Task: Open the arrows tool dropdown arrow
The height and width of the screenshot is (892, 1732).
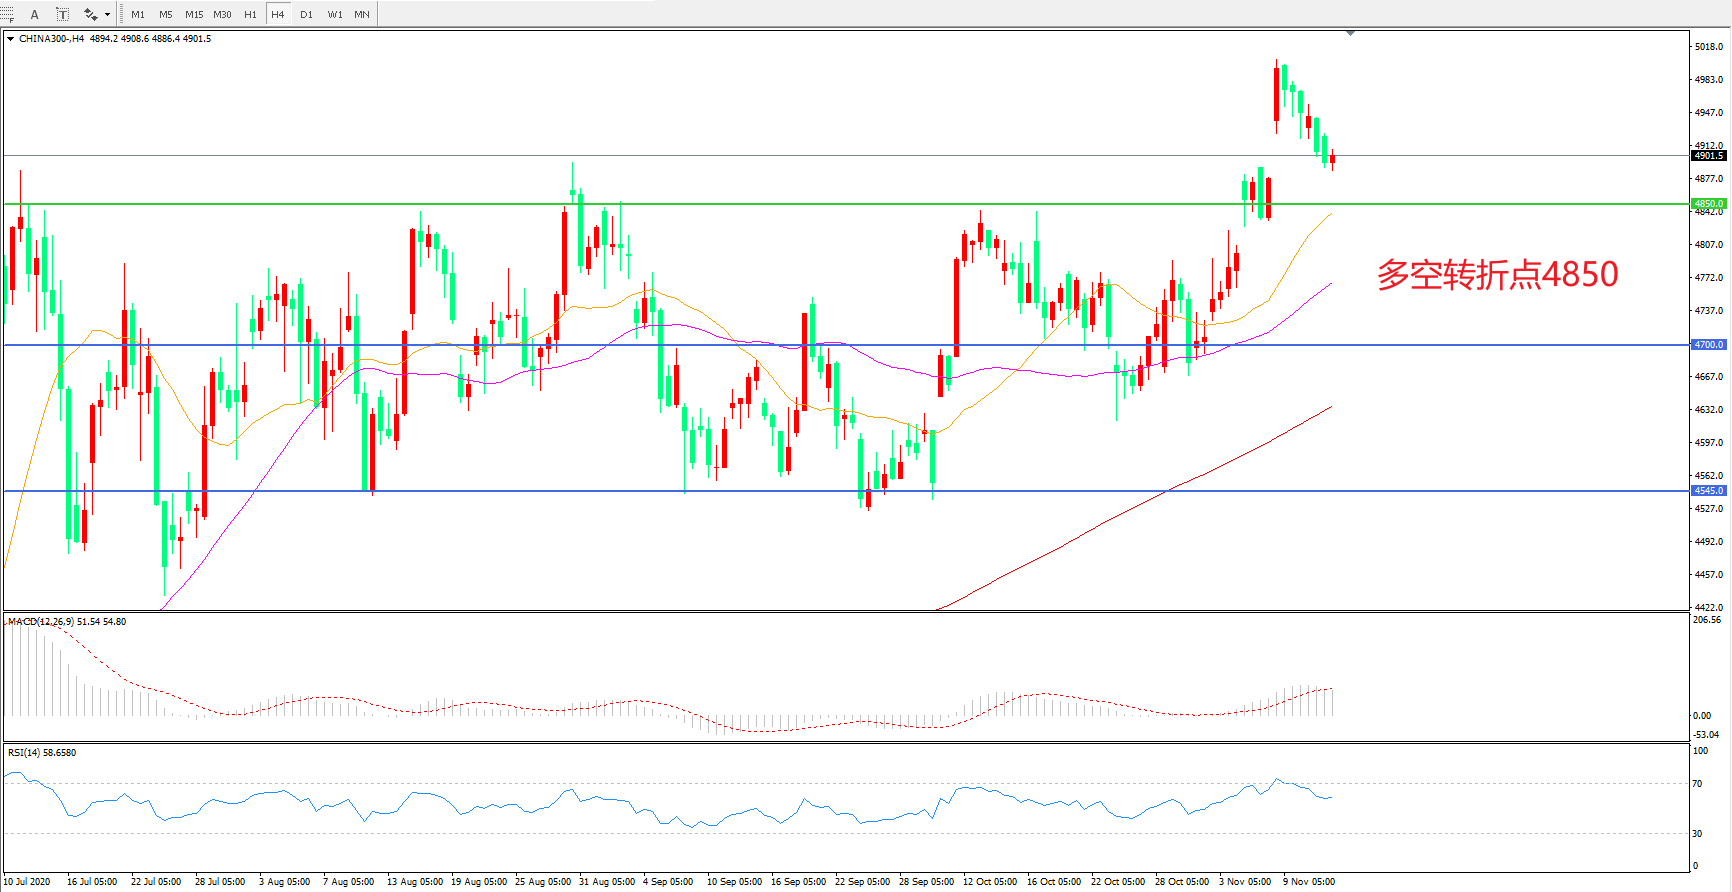Action: point(107,14)
